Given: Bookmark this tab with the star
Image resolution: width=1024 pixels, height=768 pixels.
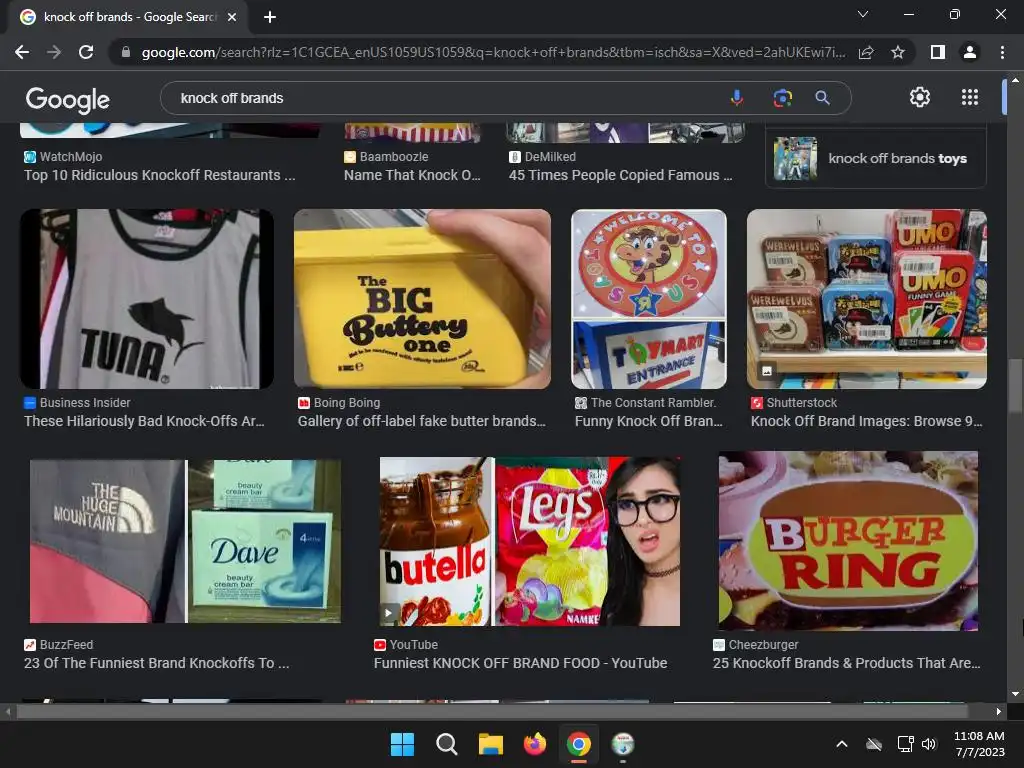Looking at the screenshot, I should tap(898, 52).
